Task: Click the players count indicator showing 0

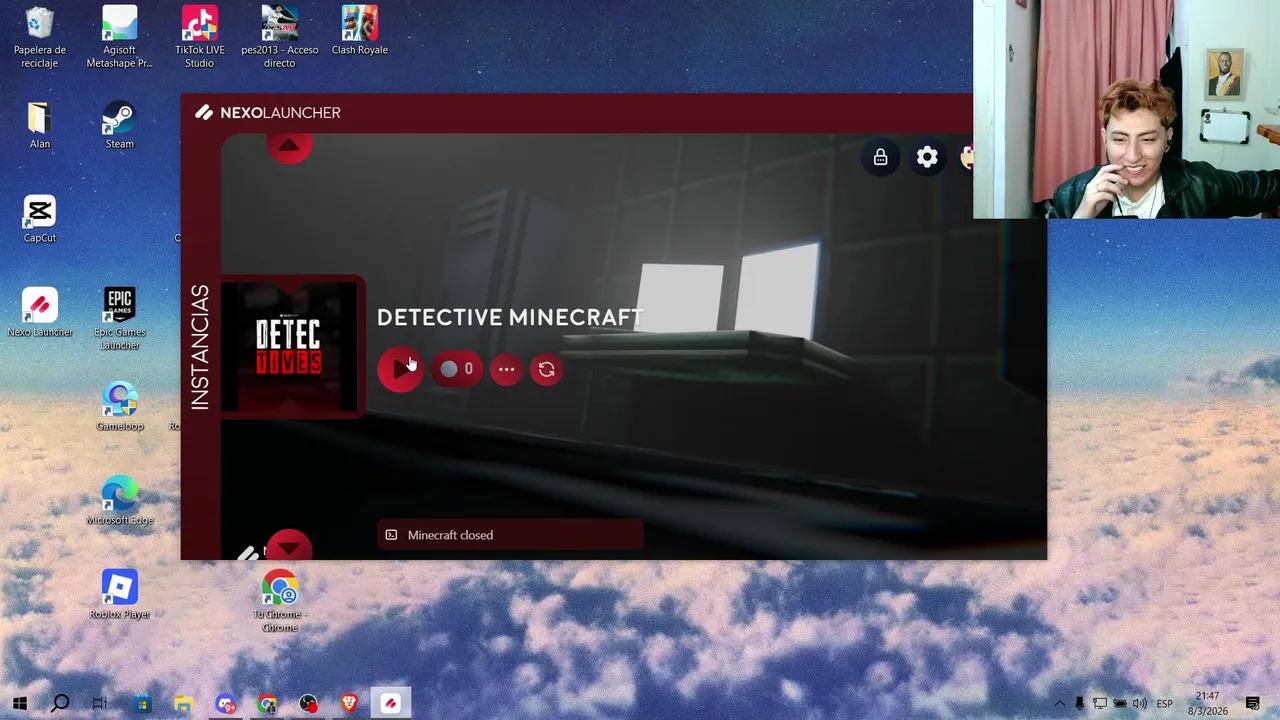Action: 457,369
